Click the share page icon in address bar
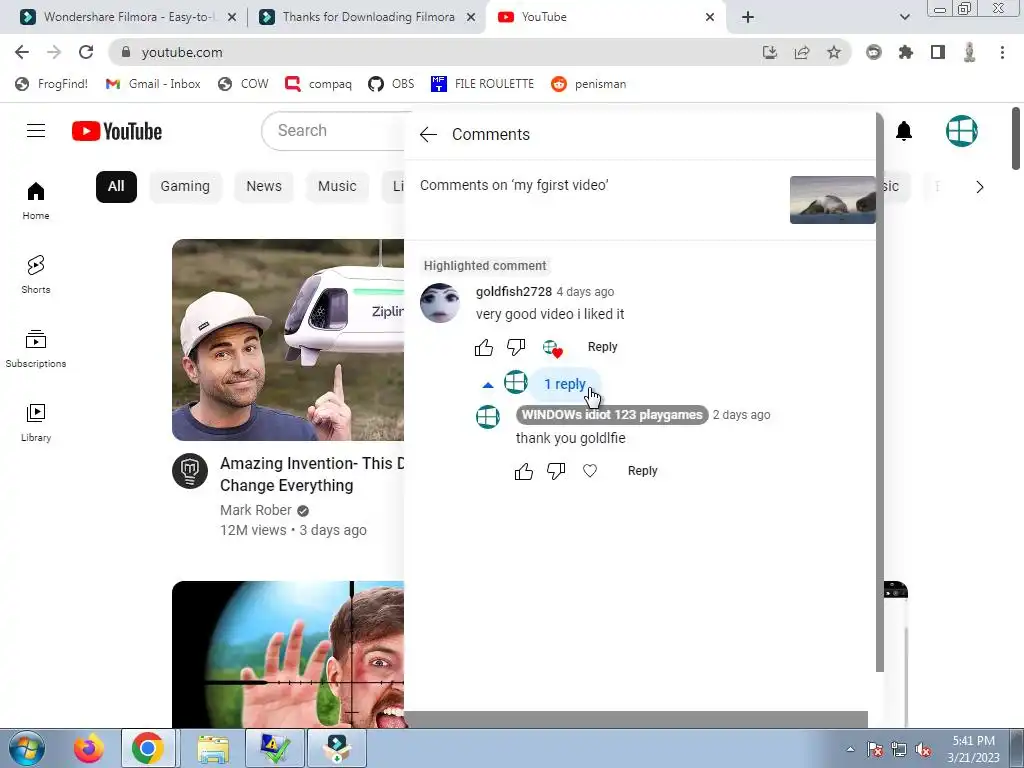The height and width of the screenshot is (768, 1024). click(x=802, y=52)
